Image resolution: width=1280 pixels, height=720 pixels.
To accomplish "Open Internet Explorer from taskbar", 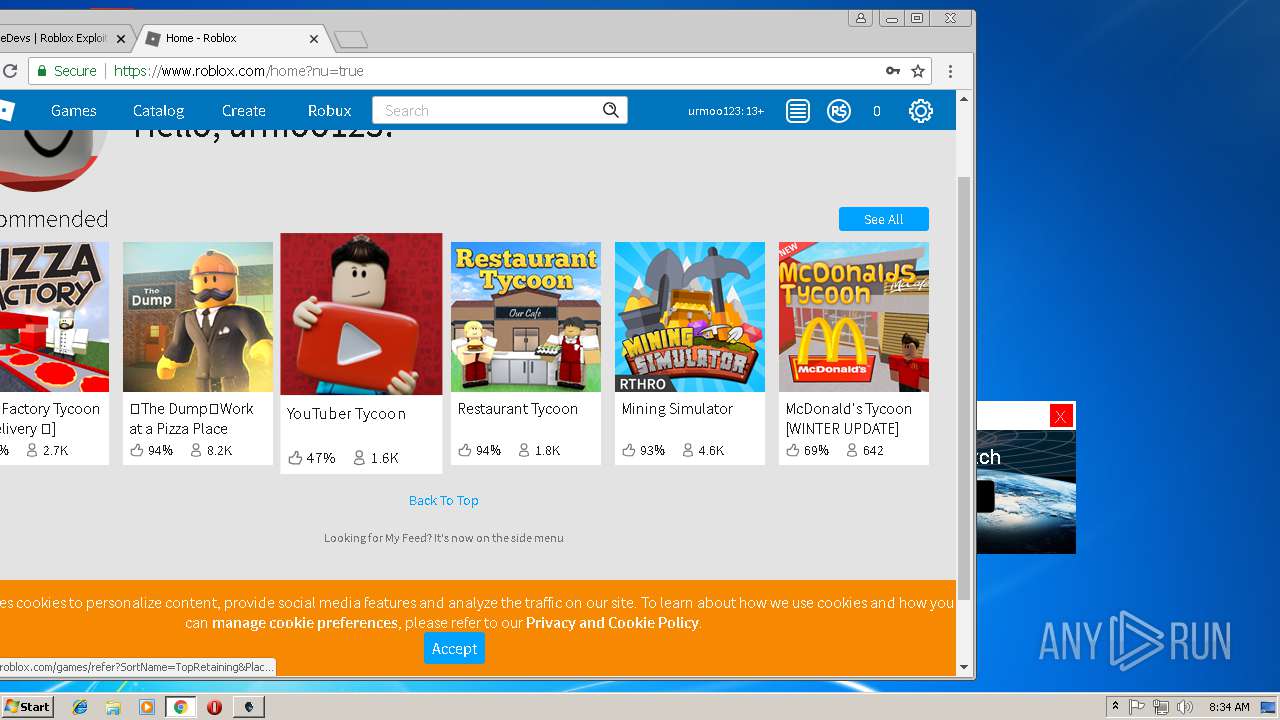I will coord(80,707).
